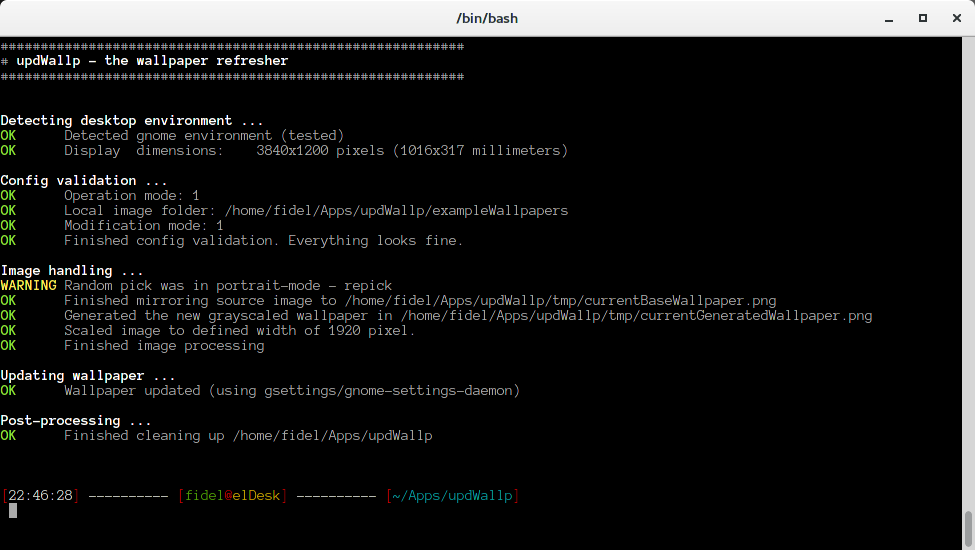Click the 'Detecting desktop environment ...' heading

pos(132,121)
